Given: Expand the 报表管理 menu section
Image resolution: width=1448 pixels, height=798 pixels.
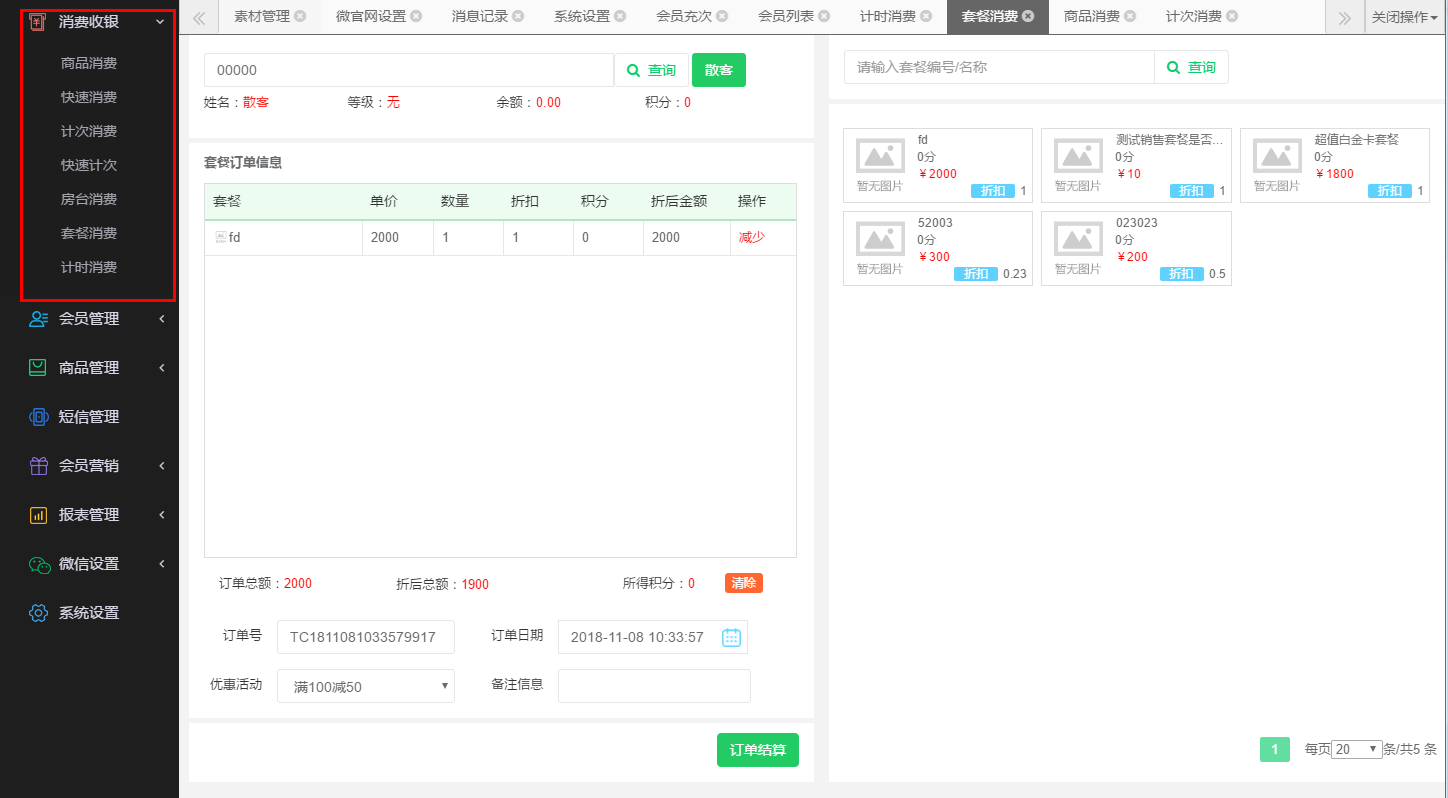Looking at the screenshot, I should 162,515.
